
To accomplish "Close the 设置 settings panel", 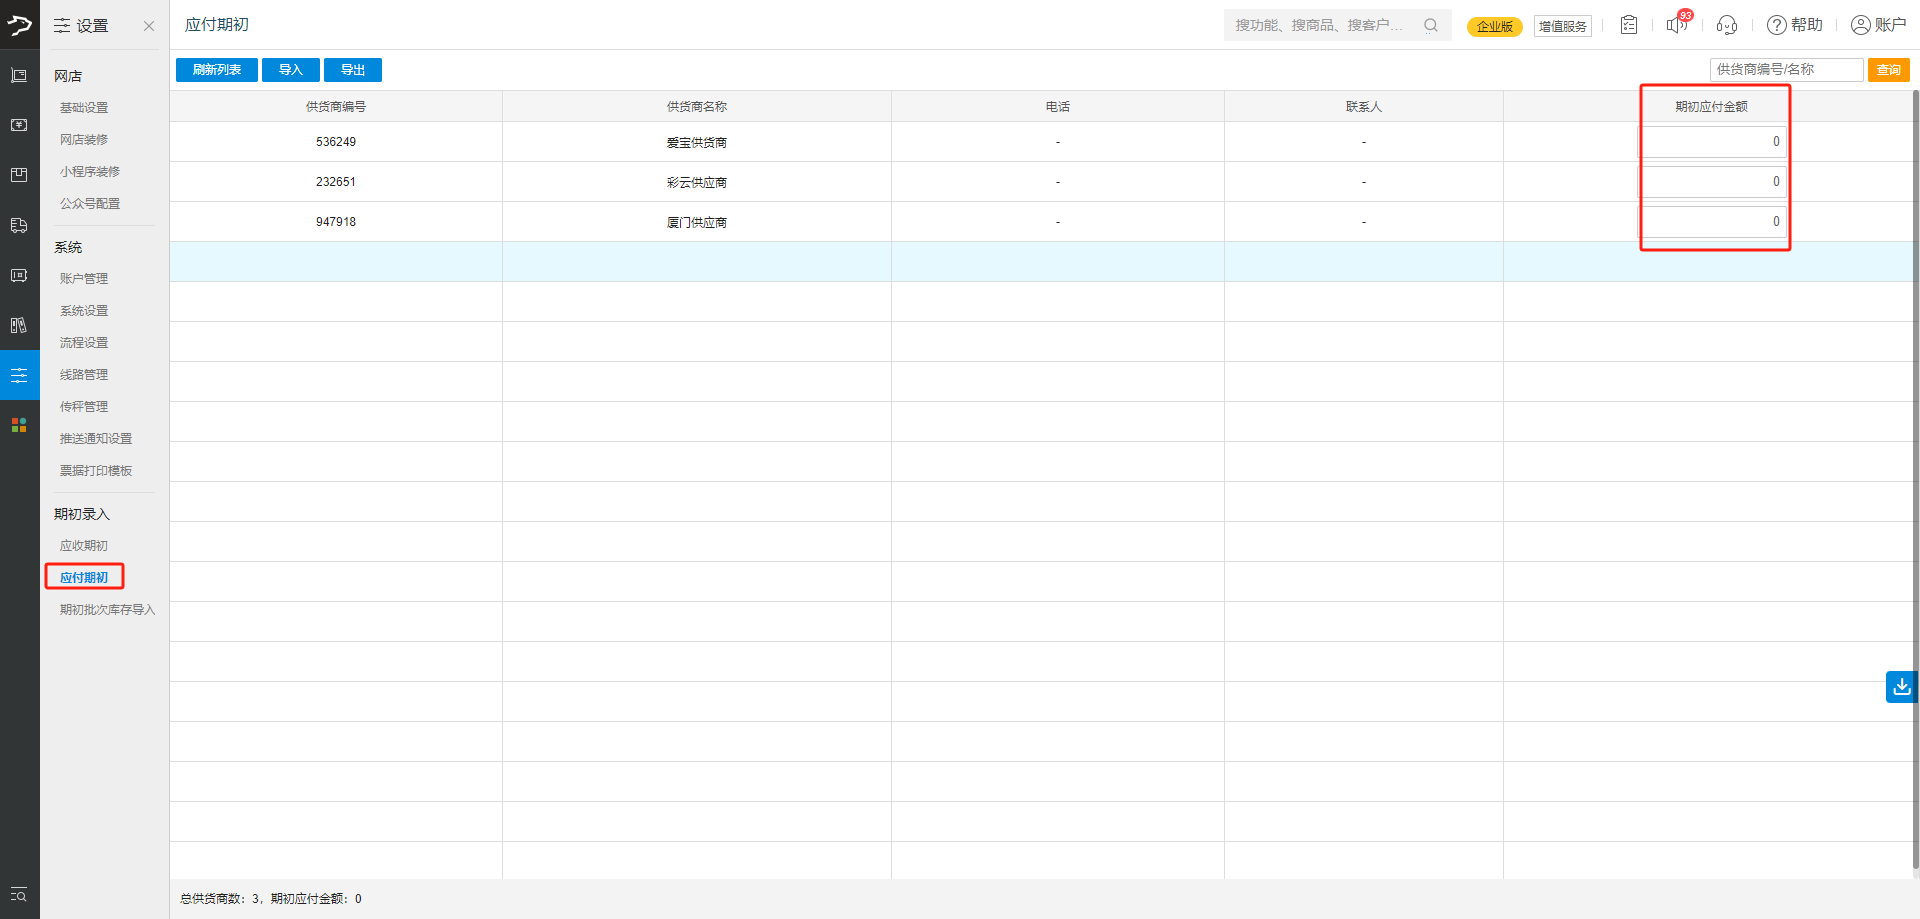I will tap(149, 26).
